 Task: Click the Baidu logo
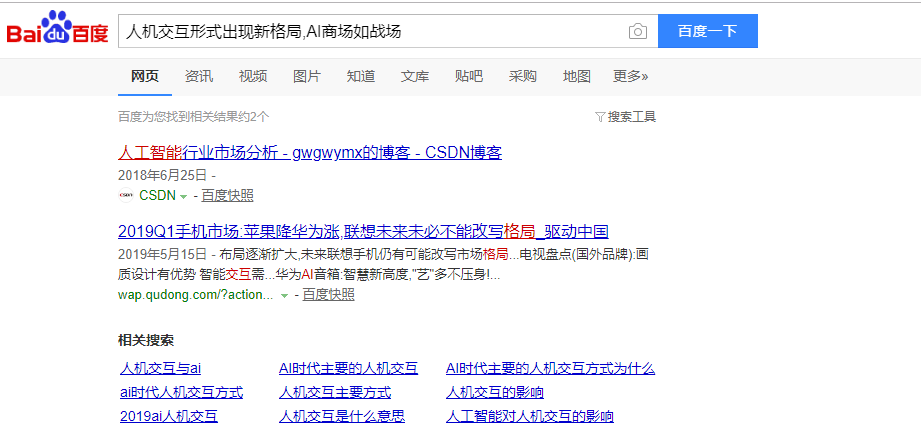58,28
